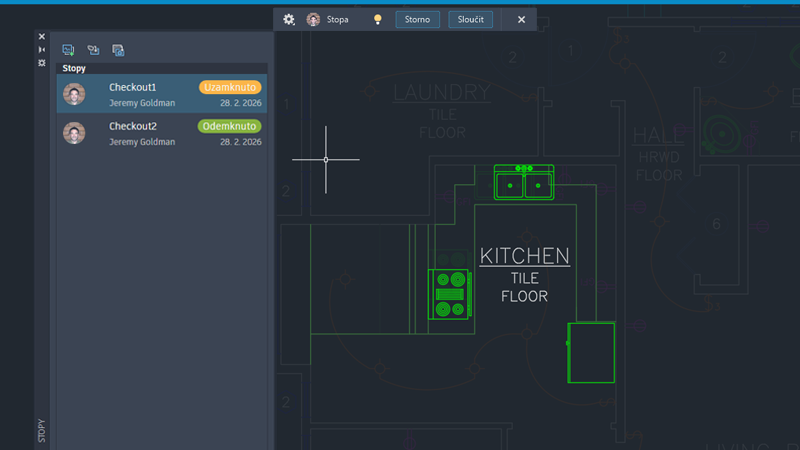Close the trace toolbar with X
The height and width of the screenshot is (450, 800).
(x=521, y=19)
